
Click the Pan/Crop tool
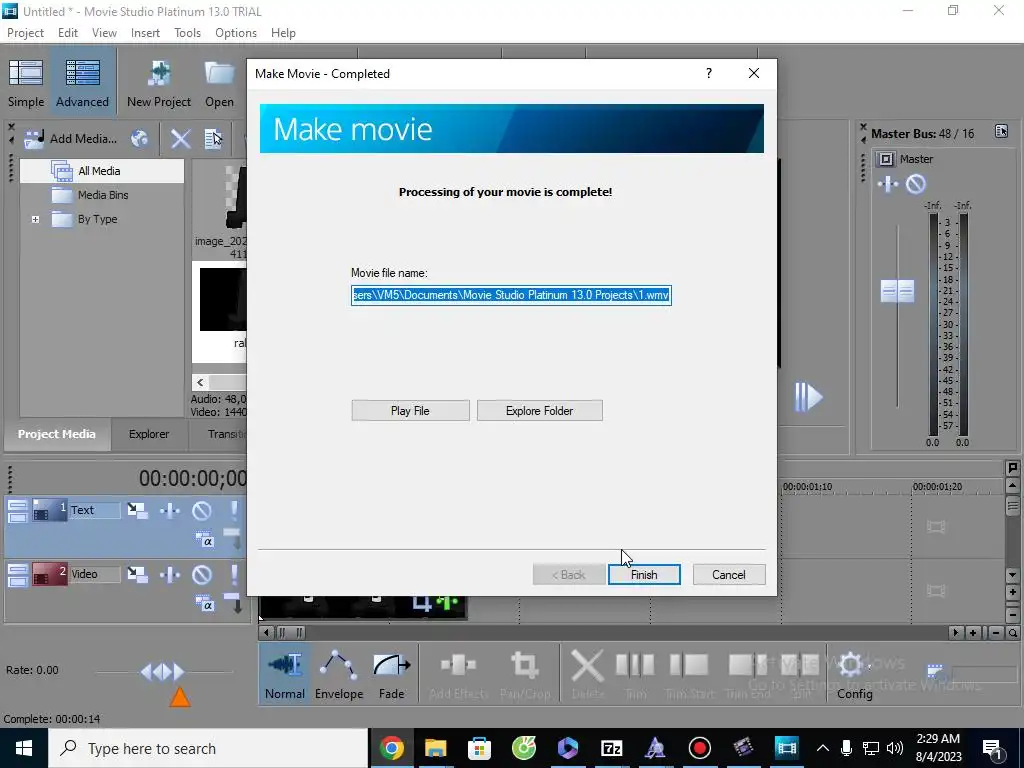tap(524, 675)
